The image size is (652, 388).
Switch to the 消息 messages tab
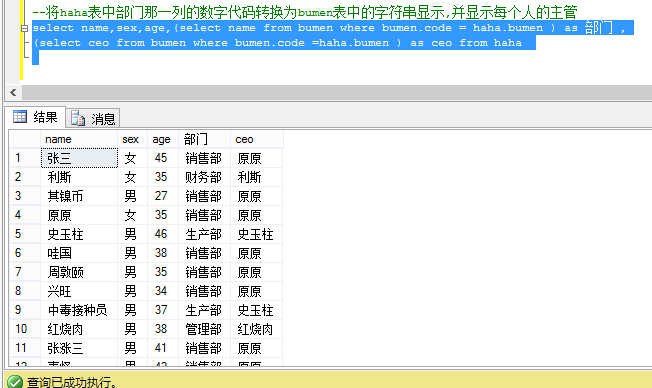click(93, 119)
